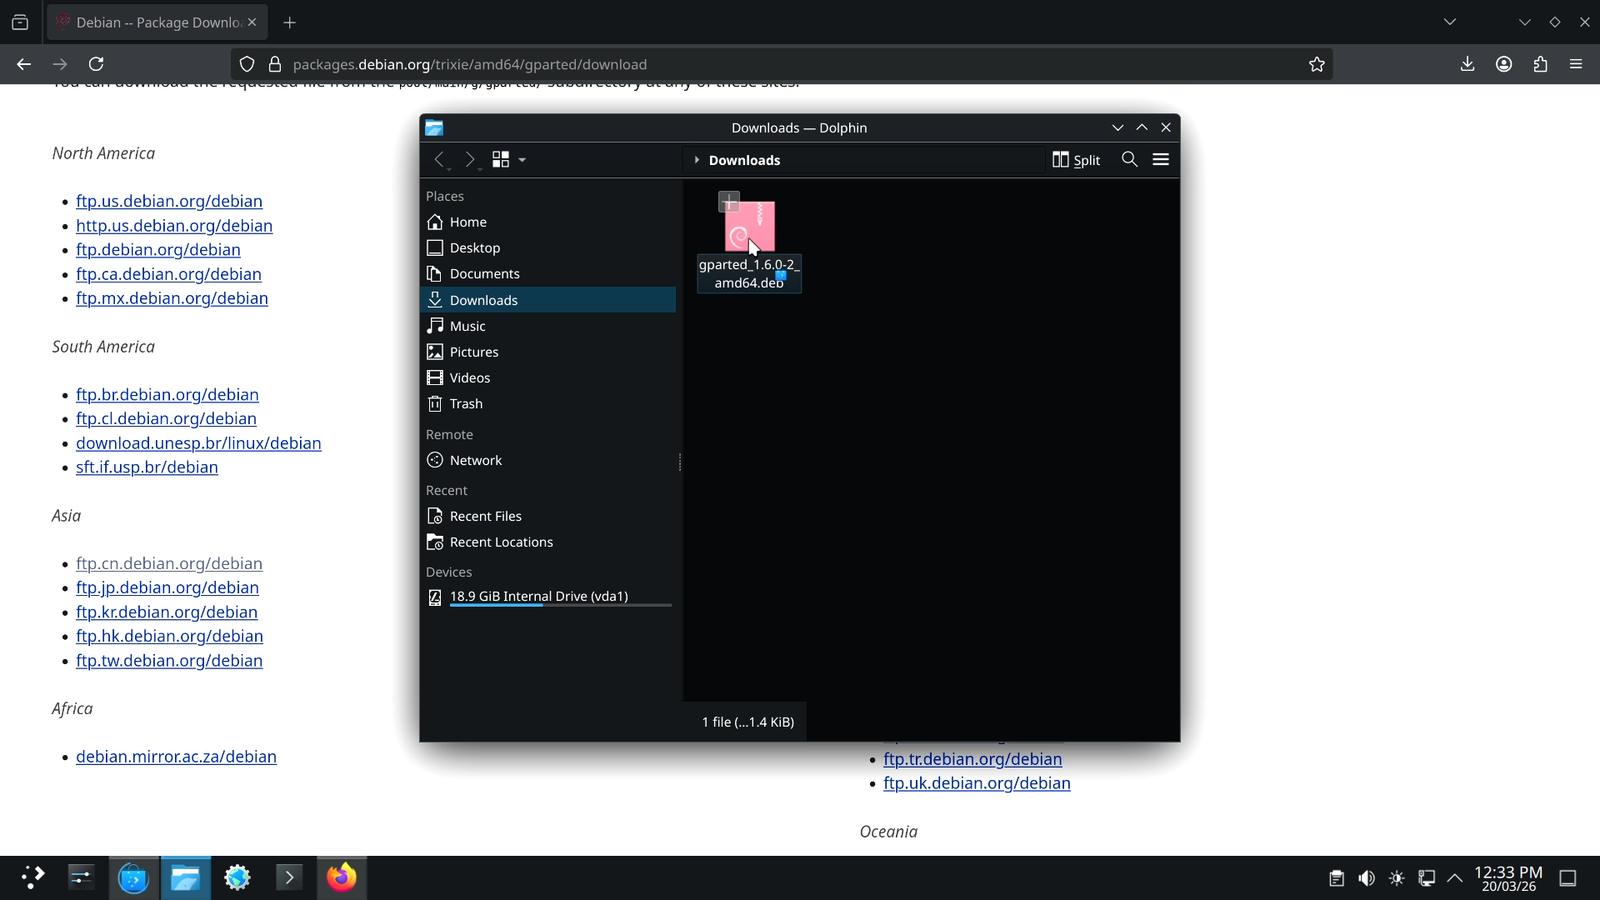The width and height of the screenshot is (1600, 900).
Task: Click the Firefox address bar
Action: [783, 64]
